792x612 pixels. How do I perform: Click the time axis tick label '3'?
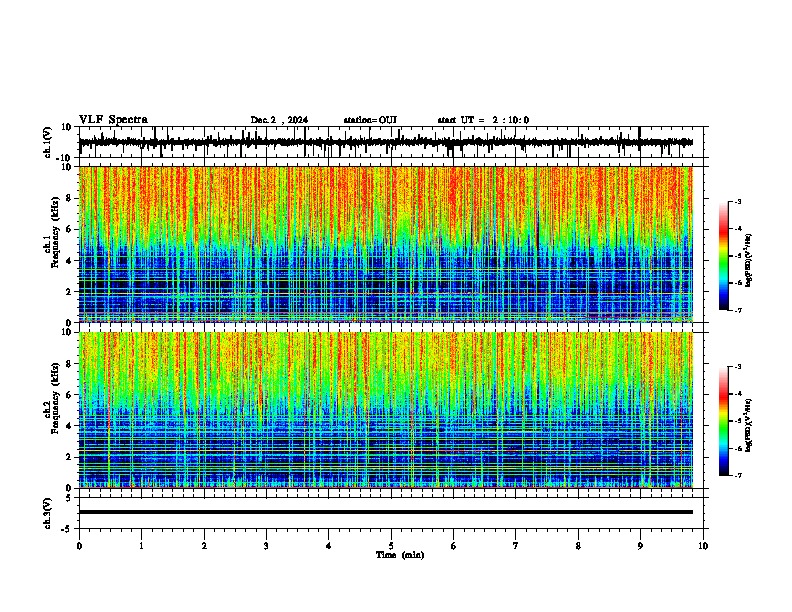coord(266,546)
